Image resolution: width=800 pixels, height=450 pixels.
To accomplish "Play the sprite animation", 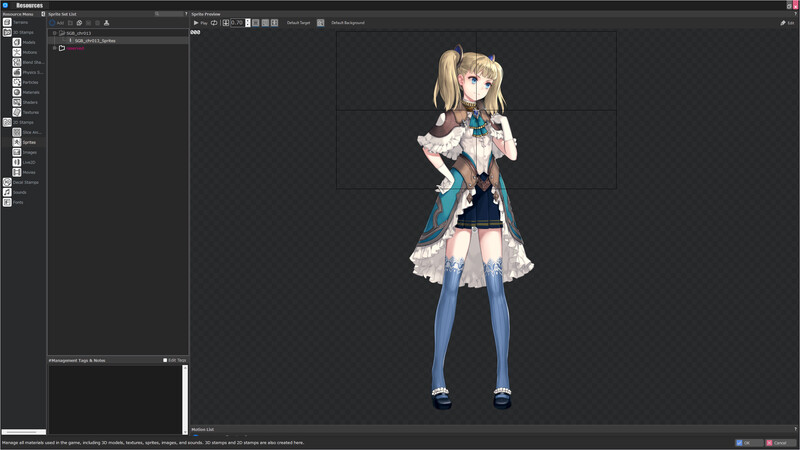I will point(200,23).
